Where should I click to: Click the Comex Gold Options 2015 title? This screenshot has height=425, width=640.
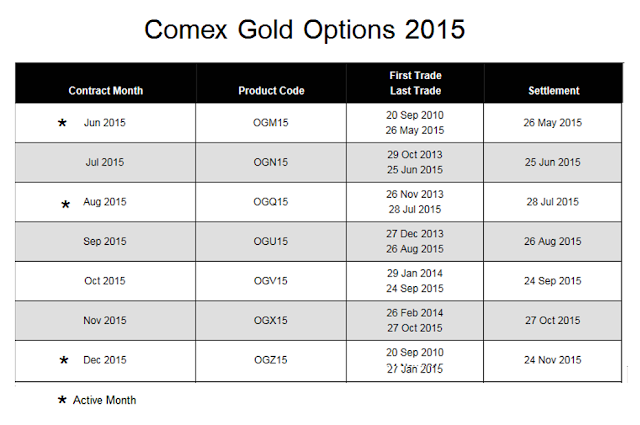[305, 29]
